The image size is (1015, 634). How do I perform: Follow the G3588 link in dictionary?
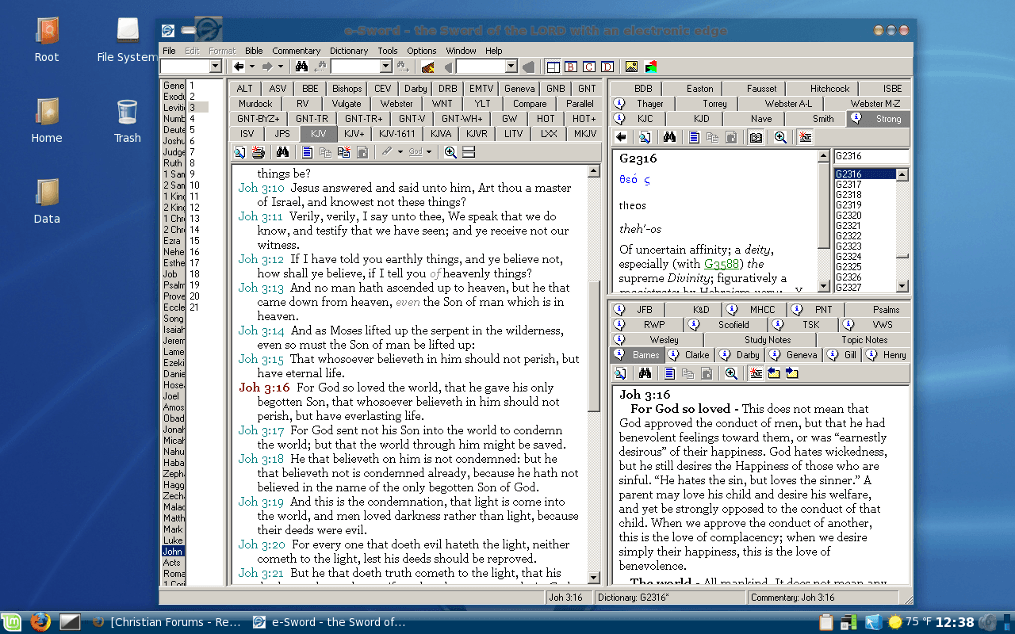(x=721, y=264)
